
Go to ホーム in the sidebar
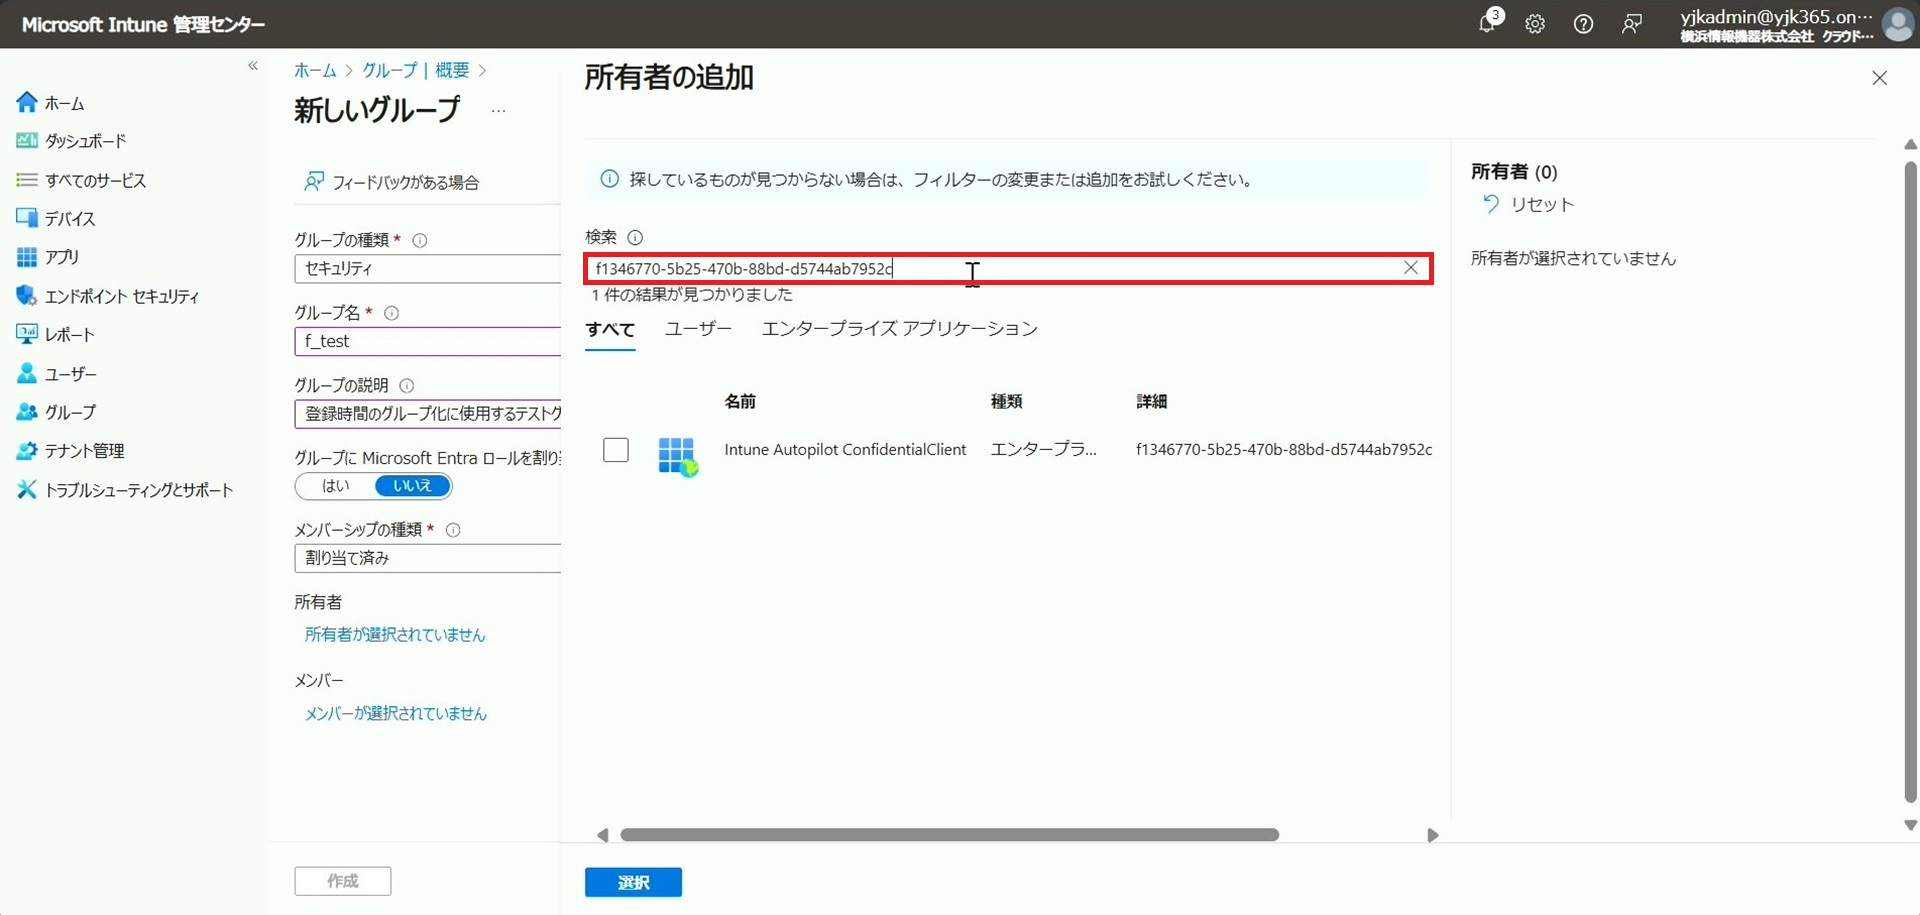click(50, 103)
